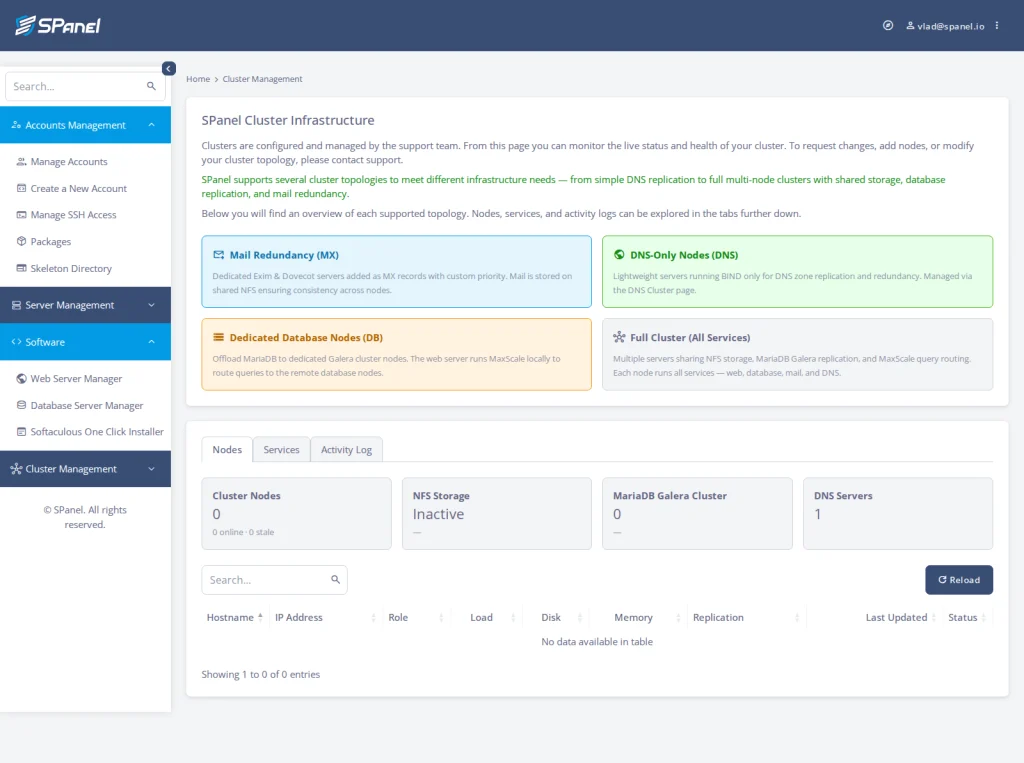1024x763 pixels.
Task: Expand Cluster Management section chevron
Action: (152, 469)
